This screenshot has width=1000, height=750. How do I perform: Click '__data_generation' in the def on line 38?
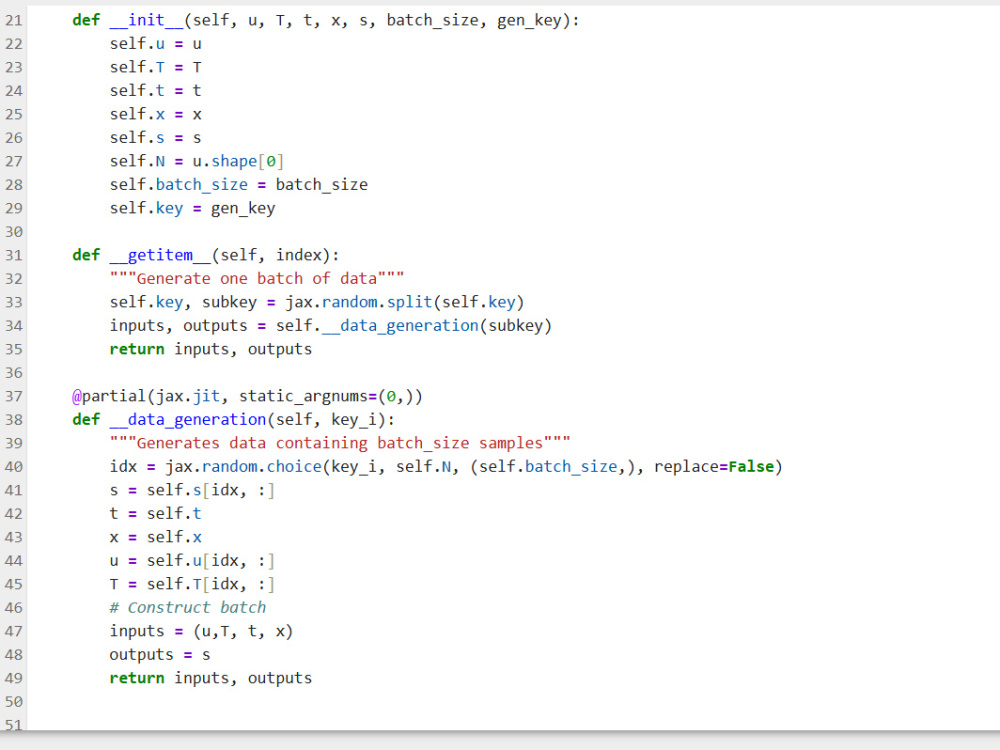pos(188,420)
